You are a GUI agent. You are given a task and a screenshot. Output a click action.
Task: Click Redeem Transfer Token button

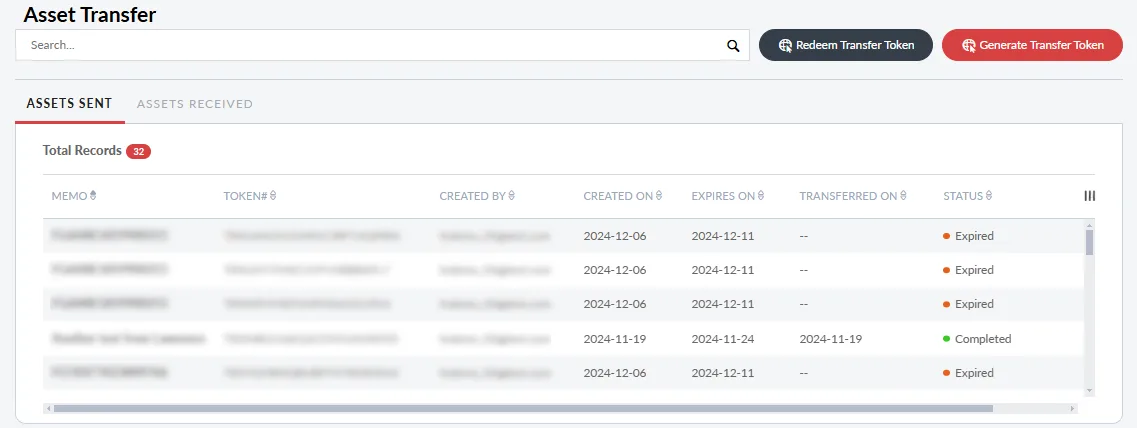(846, 45)
